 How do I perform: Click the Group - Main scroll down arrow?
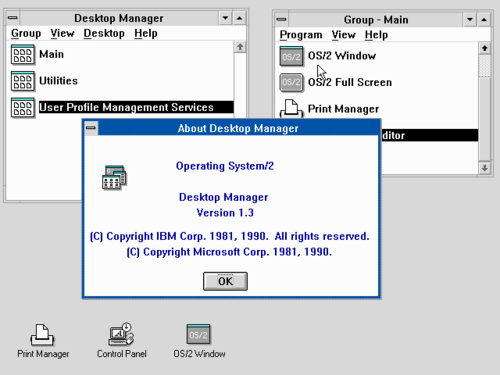click(485, 168)
